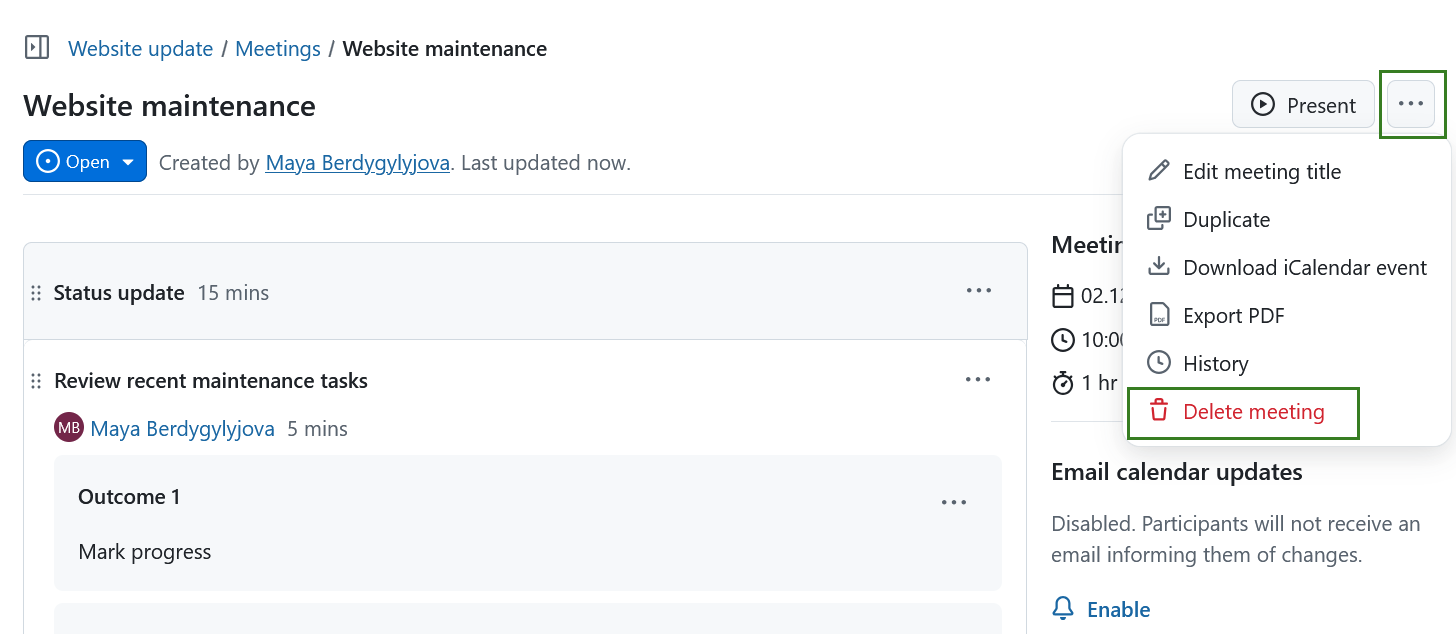Open the Meetings breadcrumb link
1456x634 pixels.
[x=277, y=47]
